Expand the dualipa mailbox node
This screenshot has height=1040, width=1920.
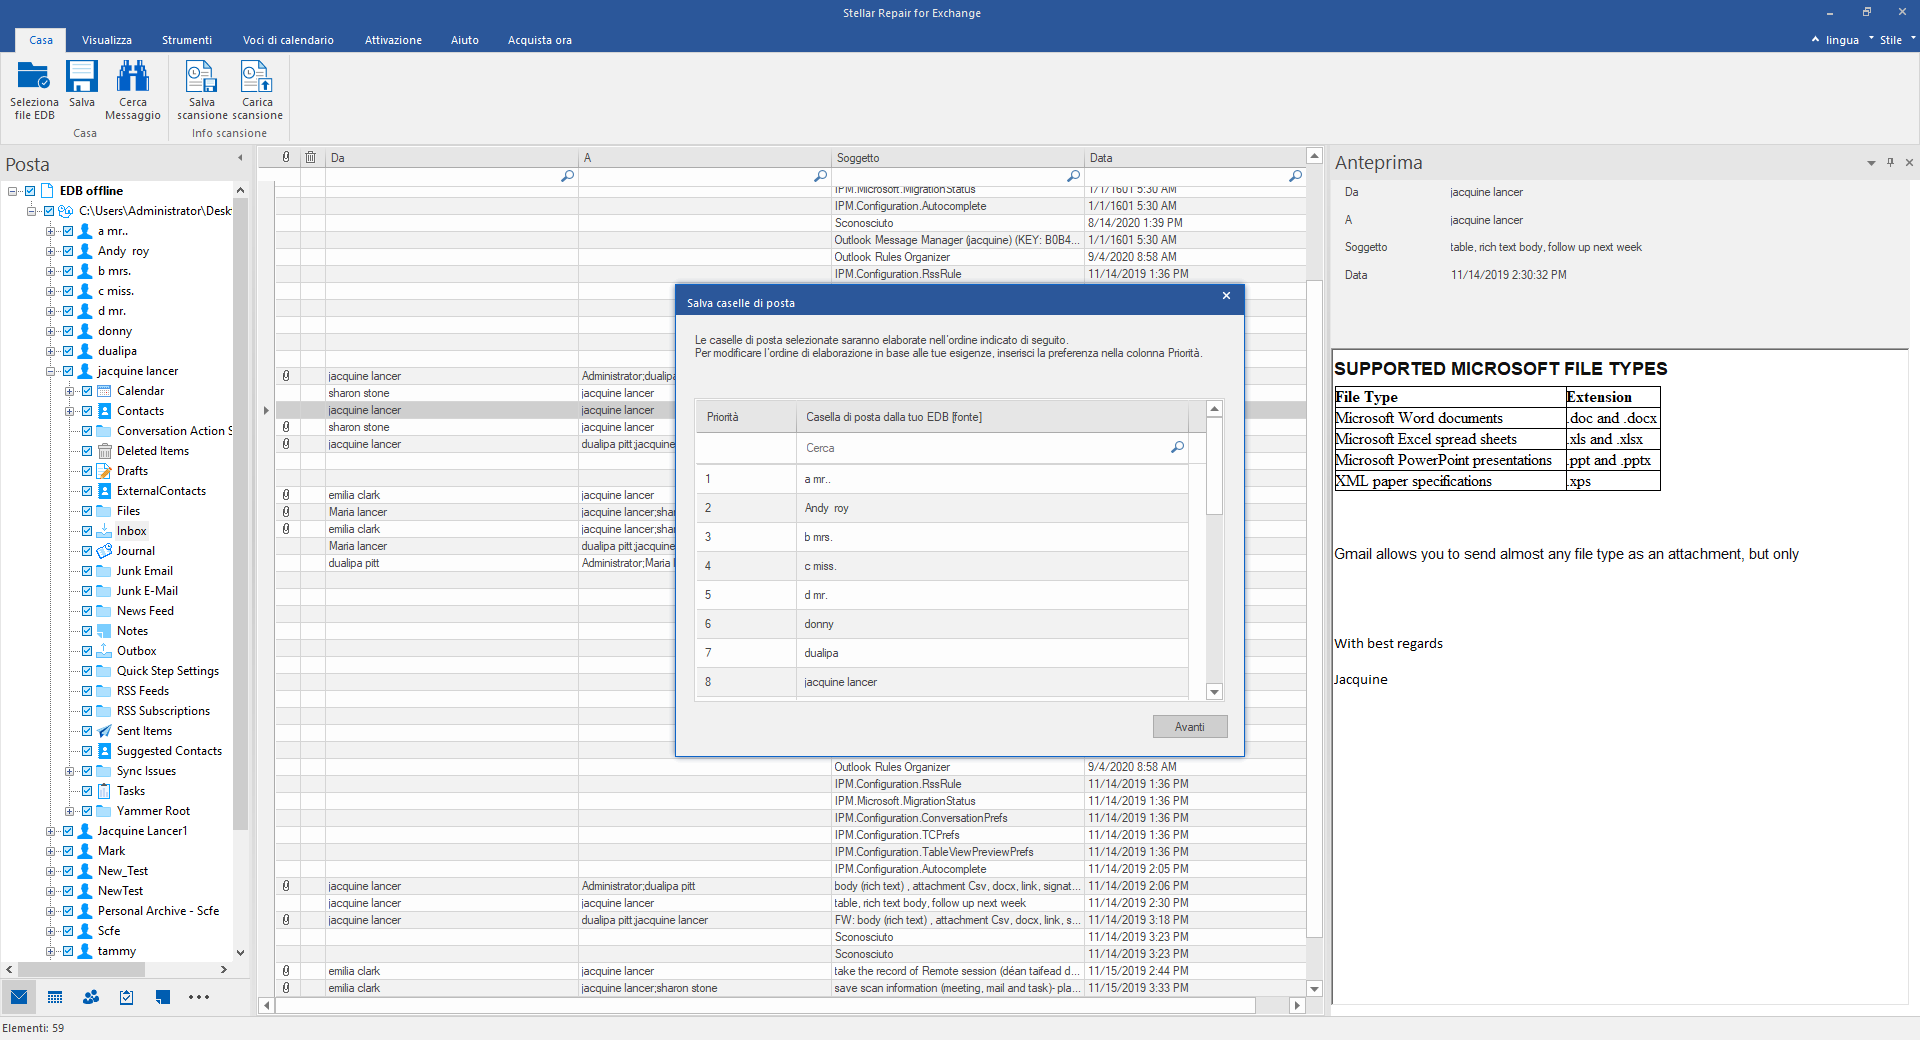(x=50, y=351)
